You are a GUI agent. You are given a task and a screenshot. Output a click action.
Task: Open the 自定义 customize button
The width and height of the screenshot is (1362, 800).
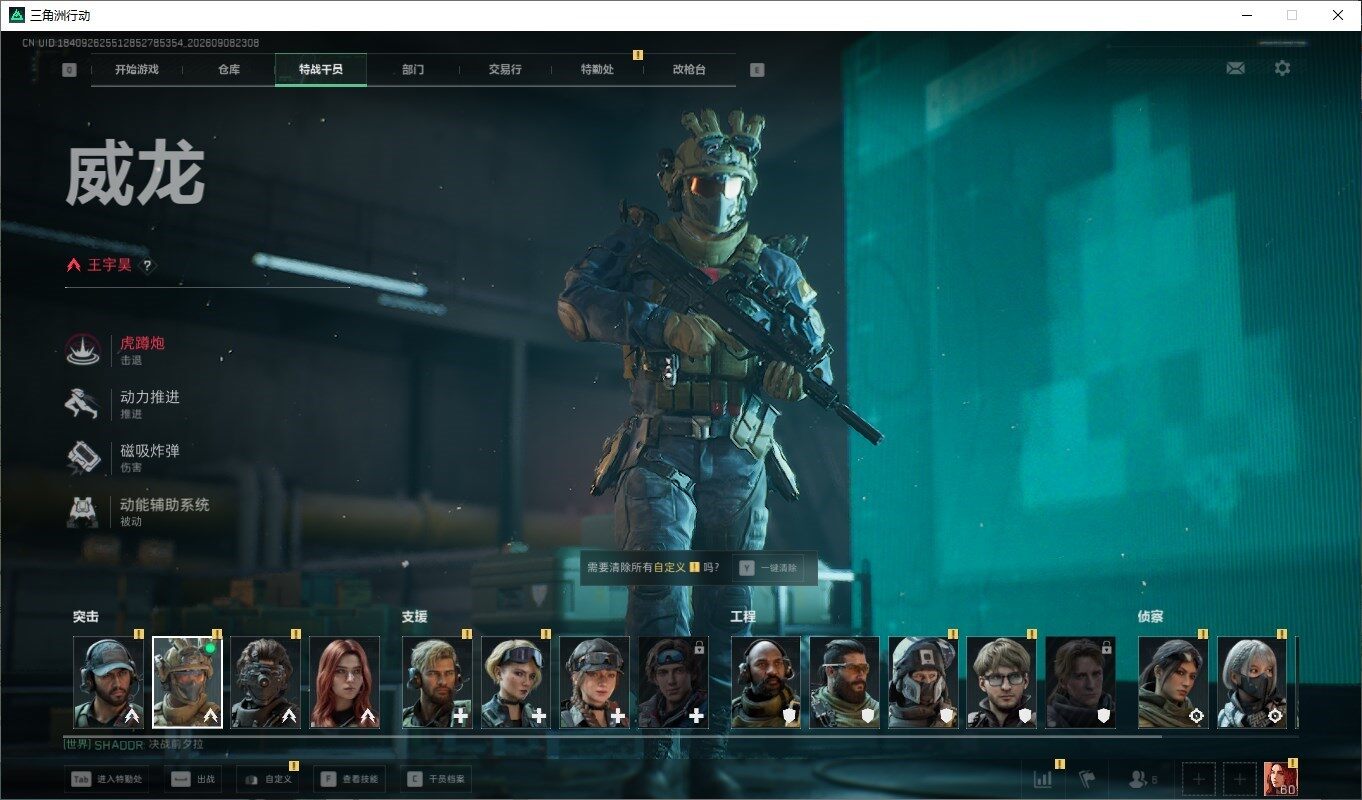pyautogui.click(x=267, y=779)
